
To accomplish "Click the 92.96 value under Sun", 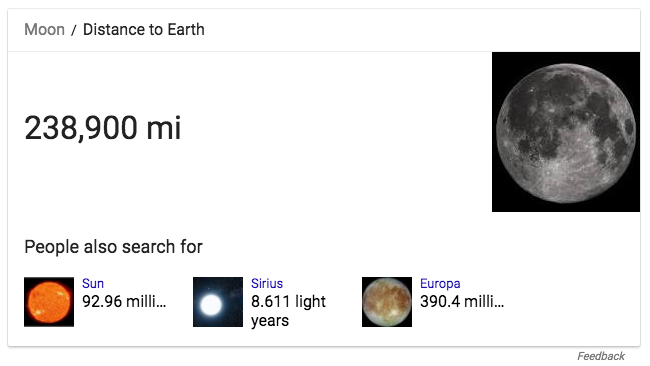I will 102,302.
